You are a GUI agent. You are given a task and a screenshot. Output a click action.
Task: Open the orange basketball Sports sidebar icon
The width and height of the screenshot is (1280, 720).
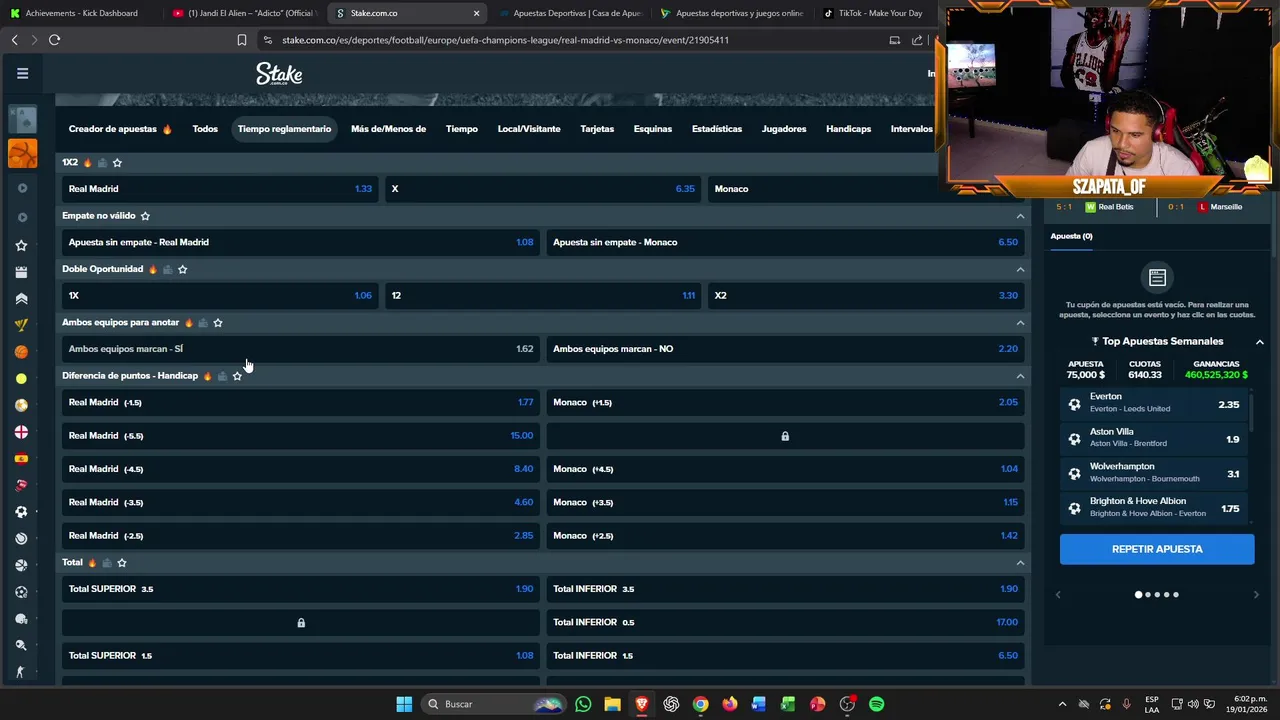pyautogui.click(x=22, y=153)
